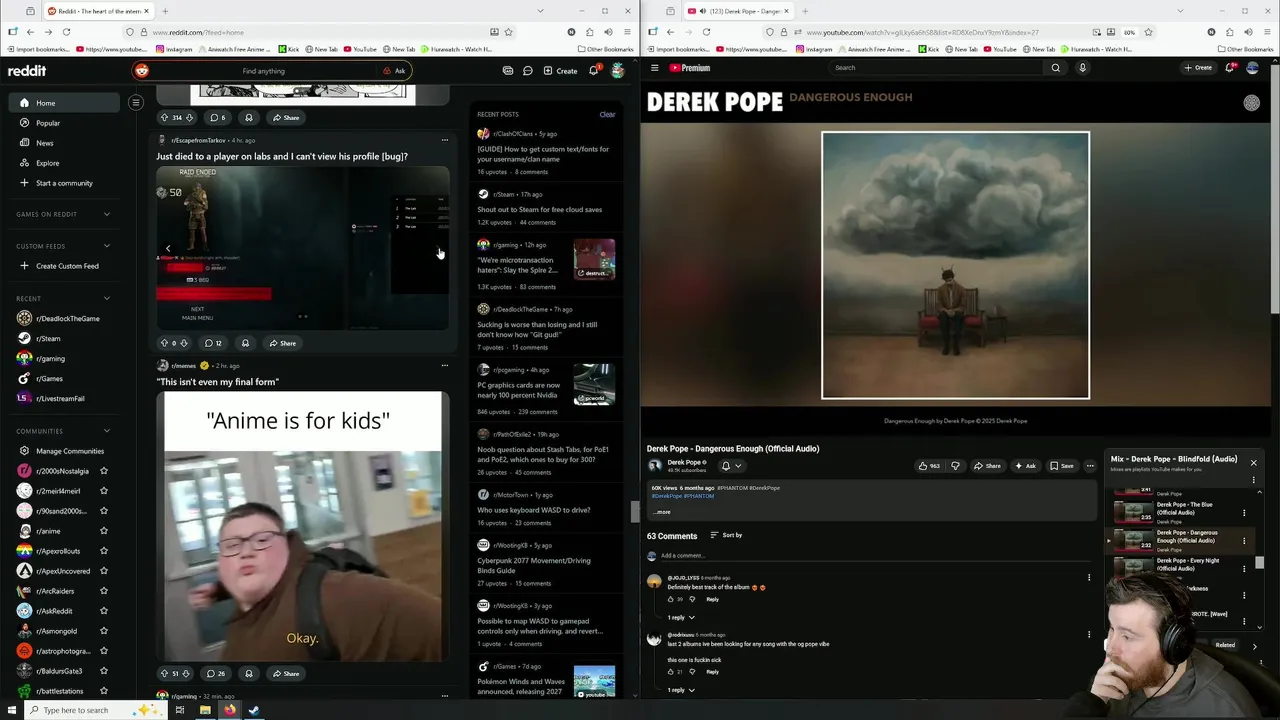Open Instagram bookmark in Reddit window
The image size is (1280, 720).
[x=175, y=49]
